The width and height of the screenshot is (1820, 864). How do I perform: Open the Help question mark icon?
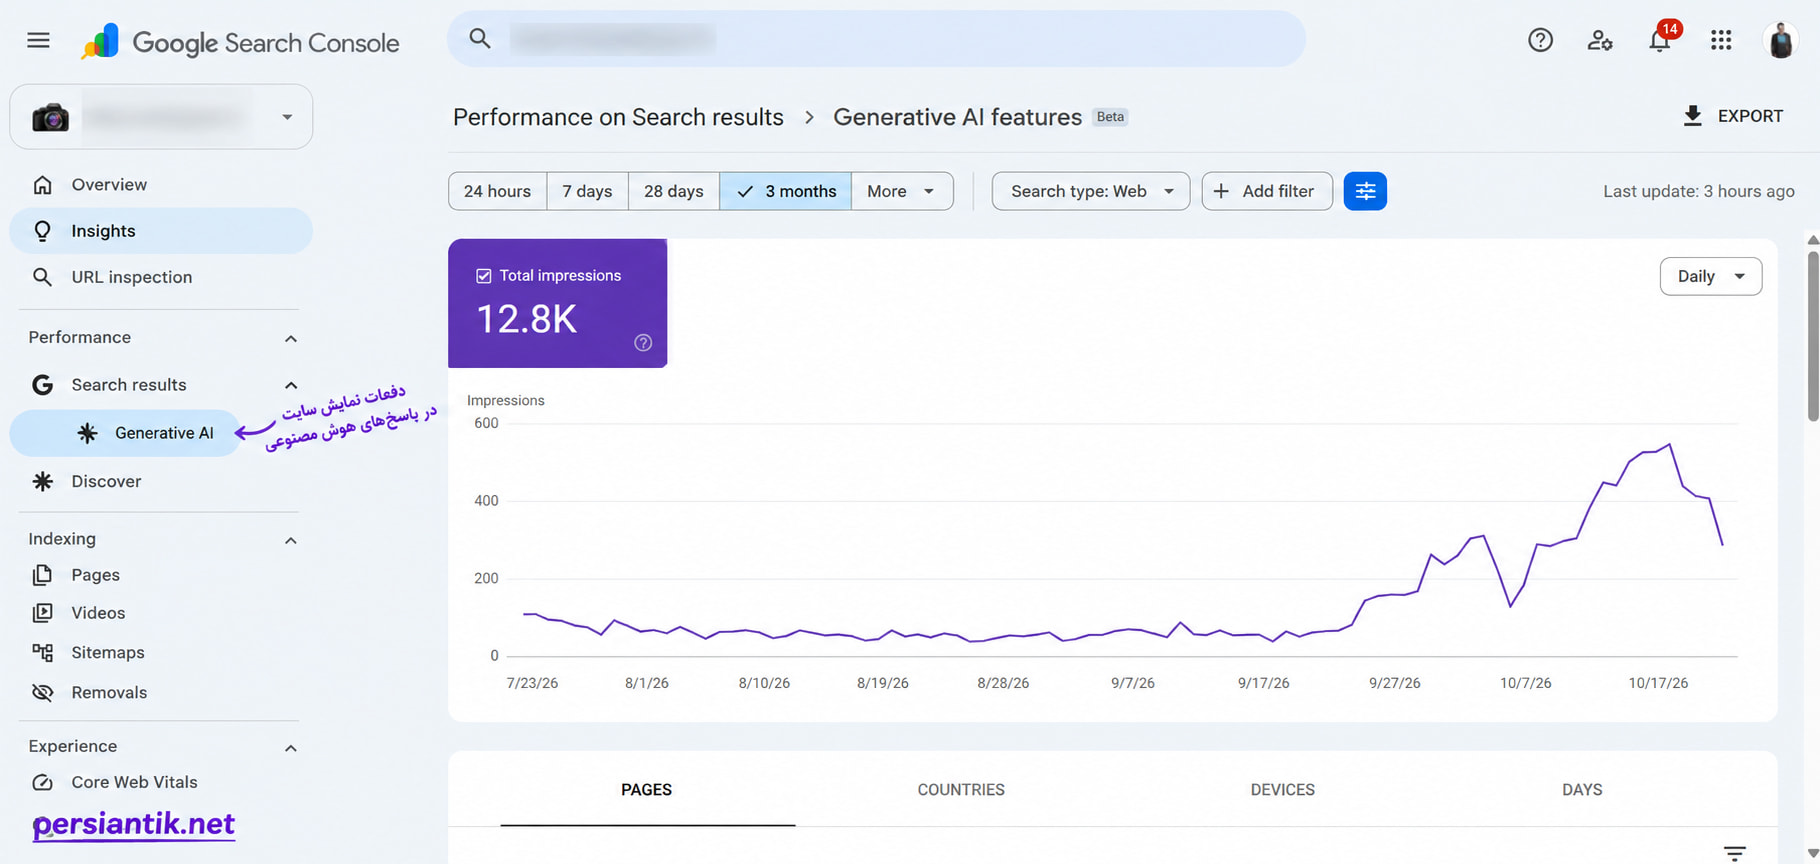tap(1540, 40)
